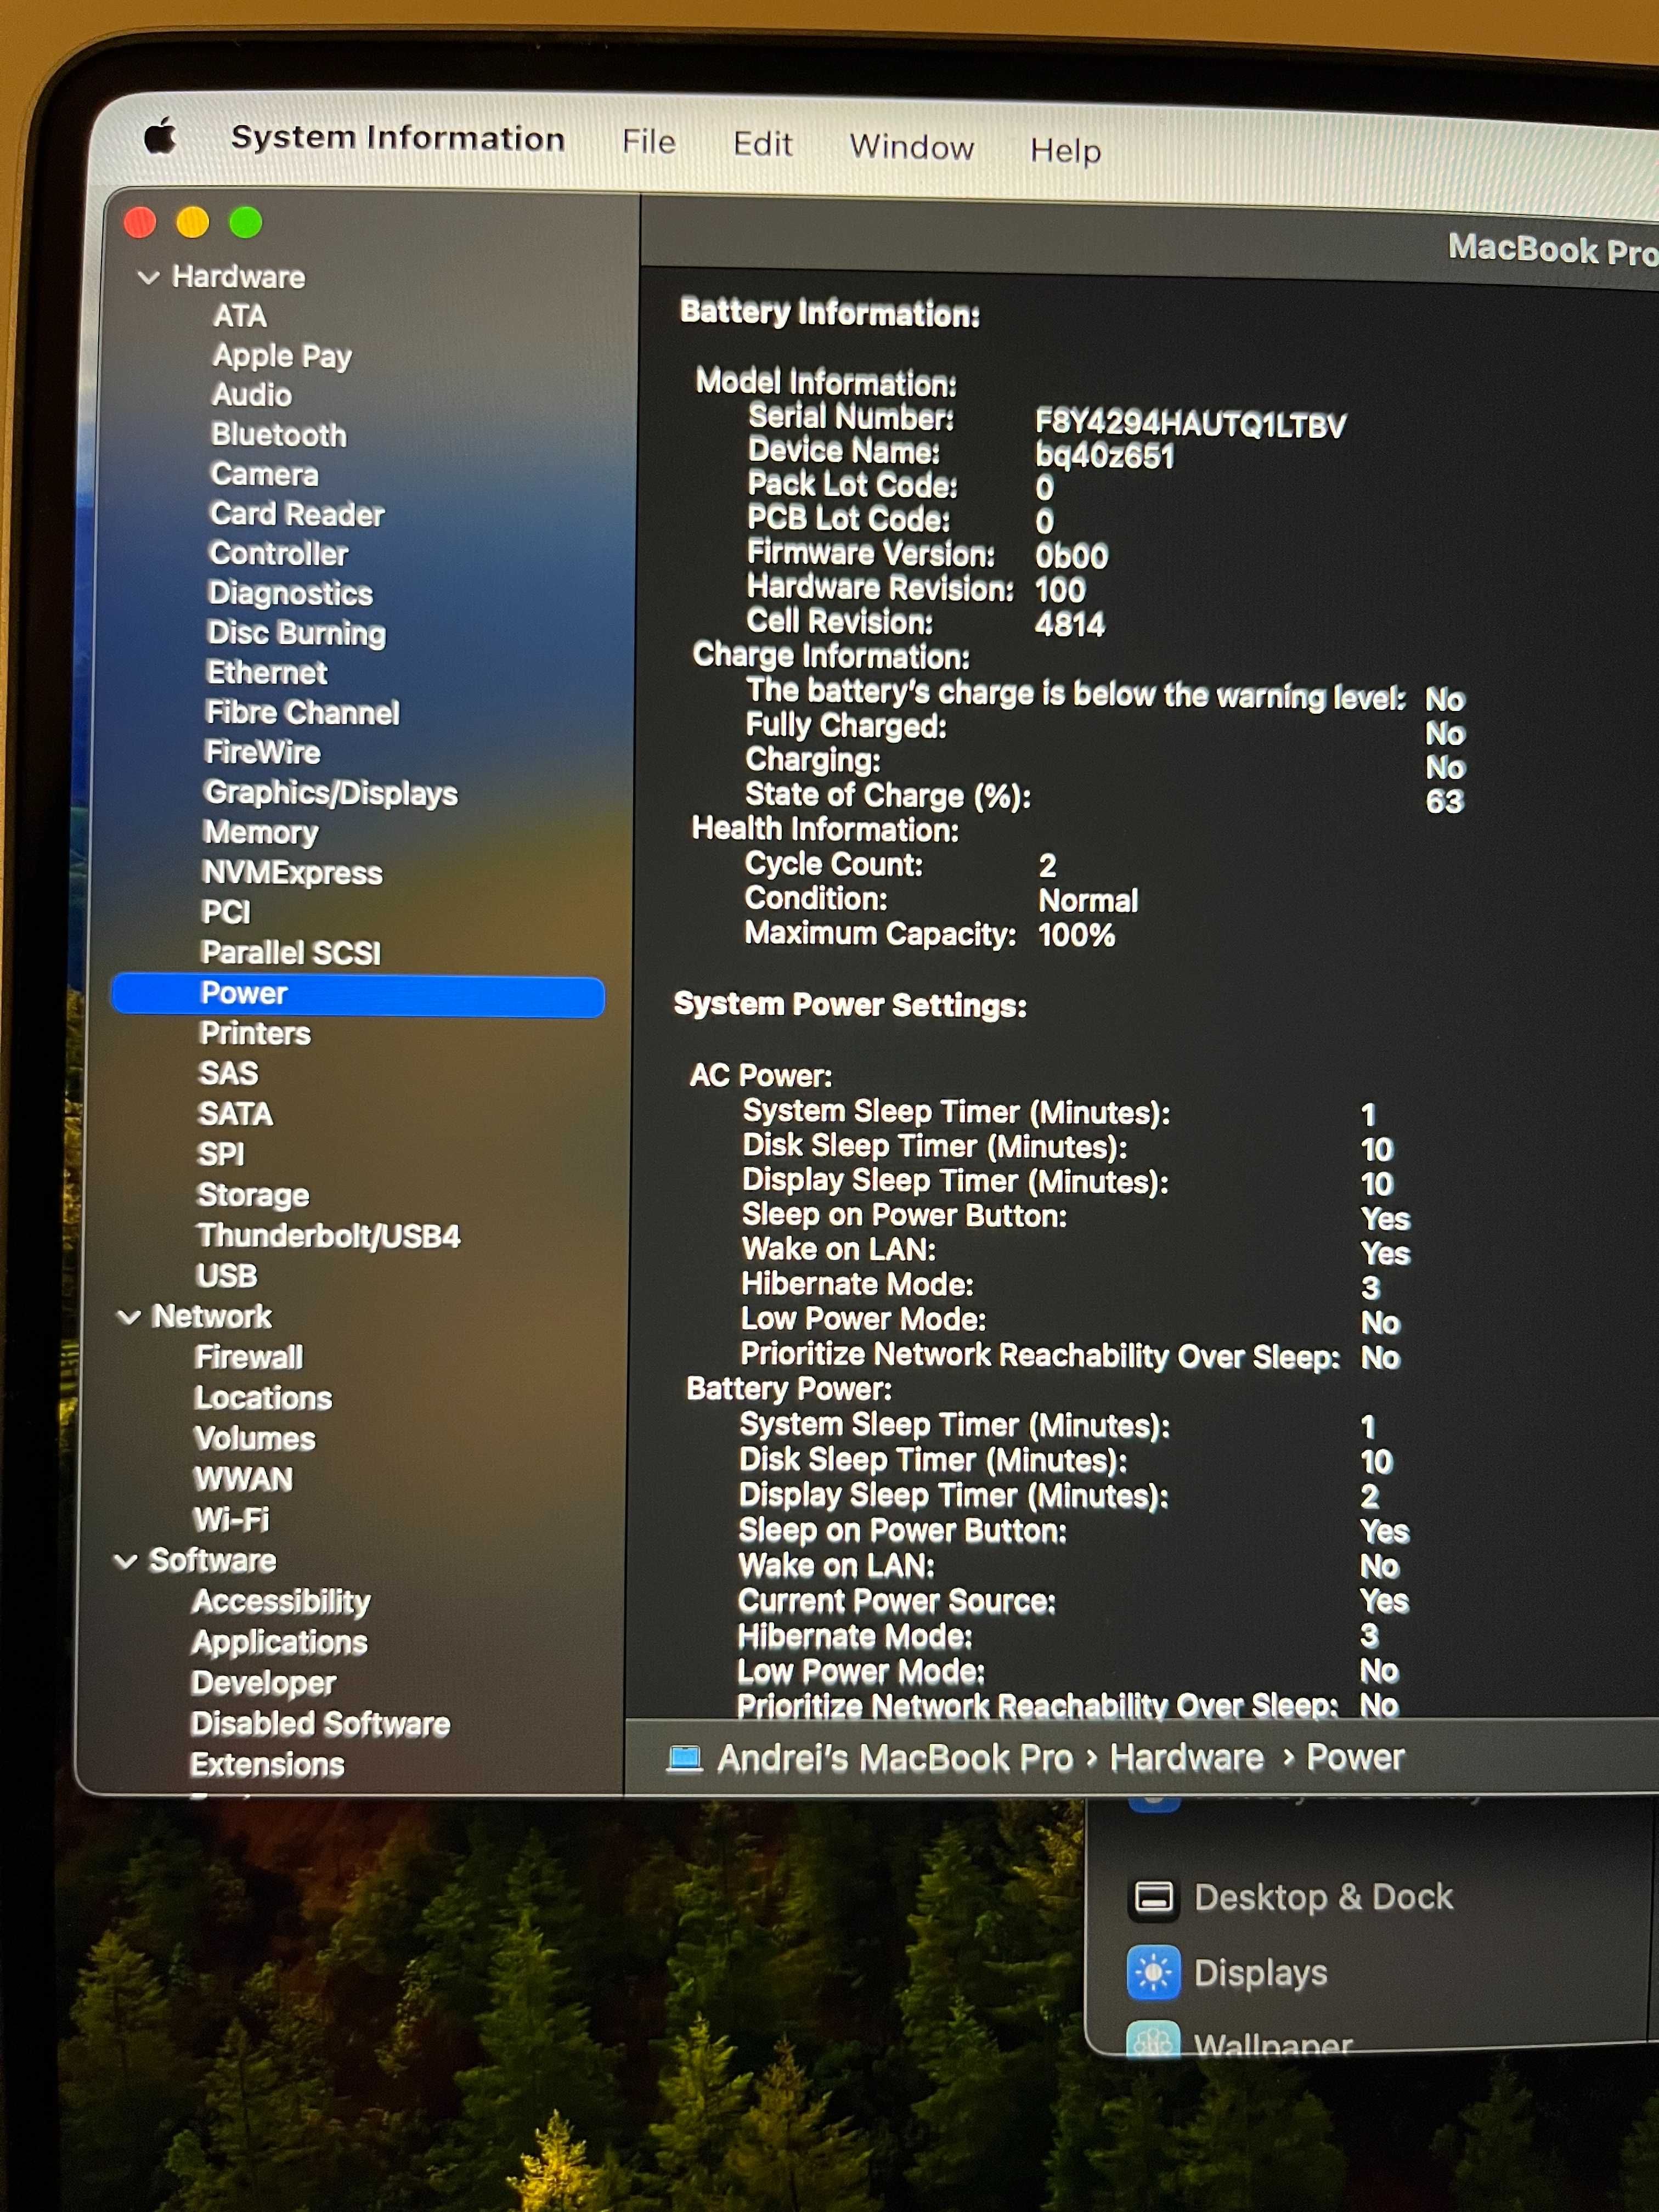Select Applications in the sidebar
This screenshot has height=2212, width=1659.
click(279, 1643)
